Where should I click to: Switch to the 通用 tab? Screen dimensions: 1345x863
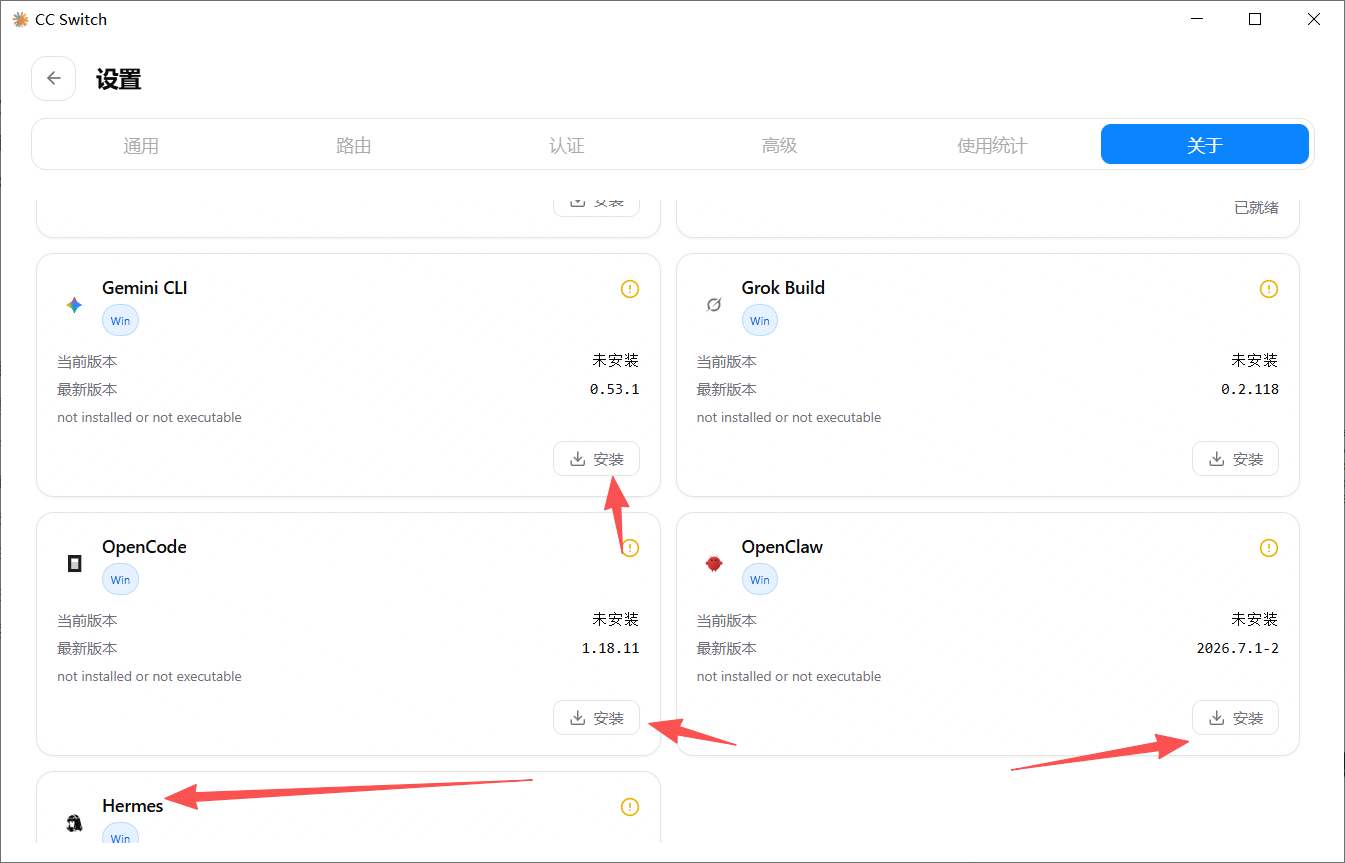(141, 145)
